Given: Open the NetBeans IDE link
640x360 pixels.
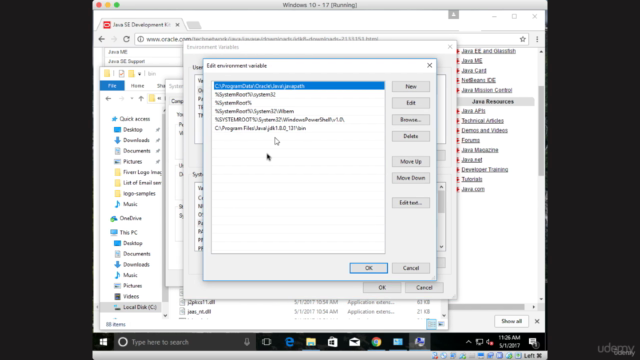Looking at the screenshot, I should [478, 80].
